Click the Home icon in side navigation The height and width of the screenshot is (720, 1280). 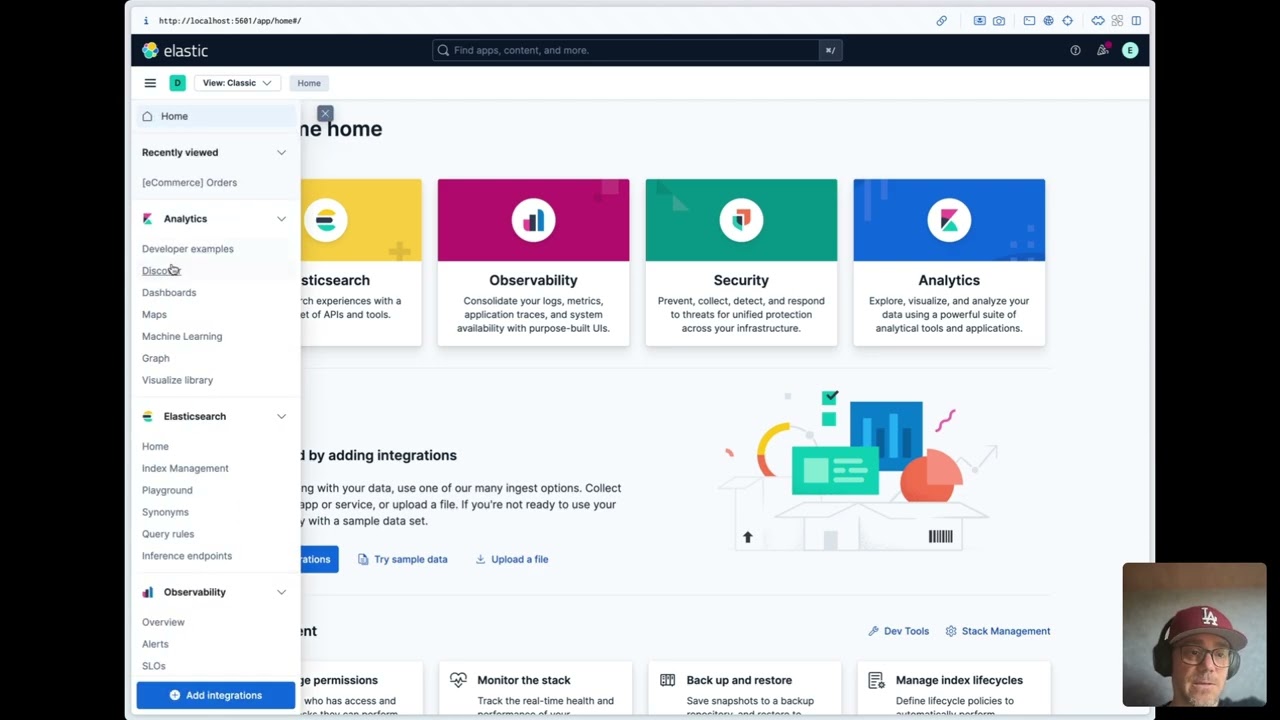[147, 116]
